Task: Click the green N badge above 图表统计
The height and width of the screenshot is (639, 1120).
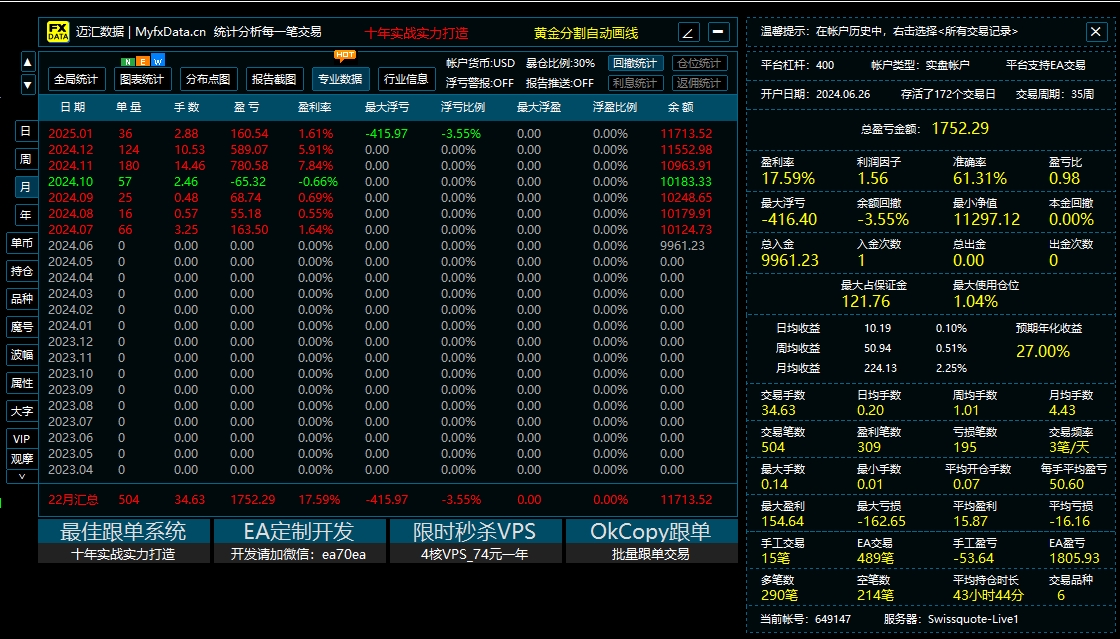Action: (127, 60)
